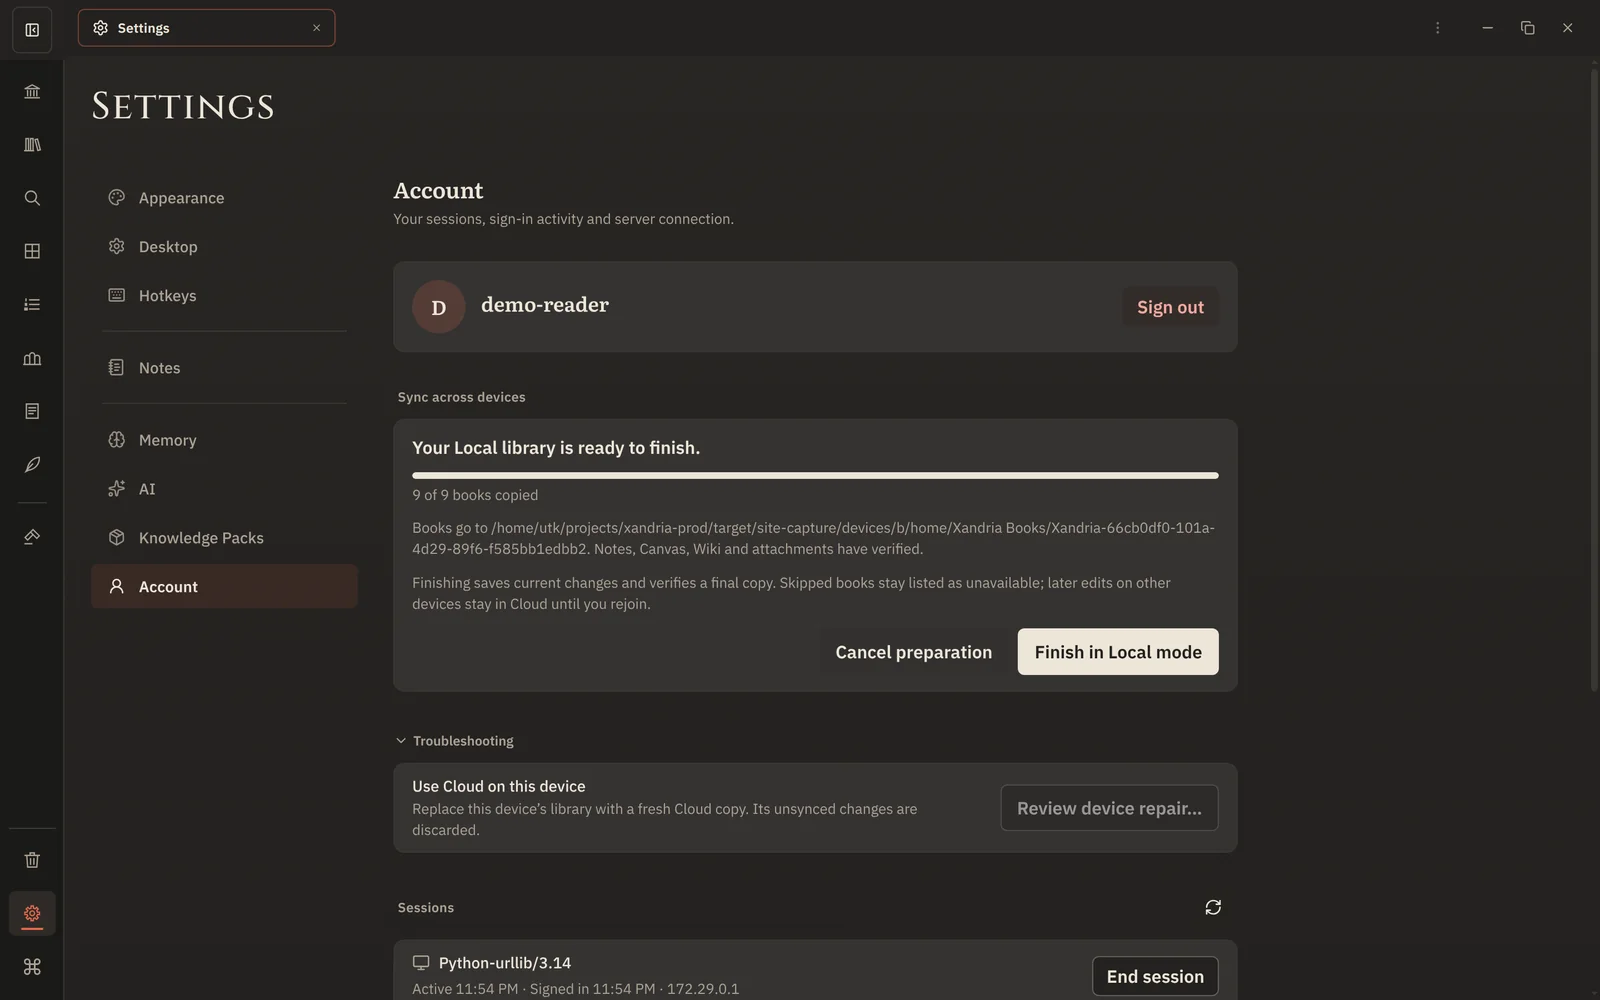
Task: Maximize the application window
Action: tap(1527, 28)
